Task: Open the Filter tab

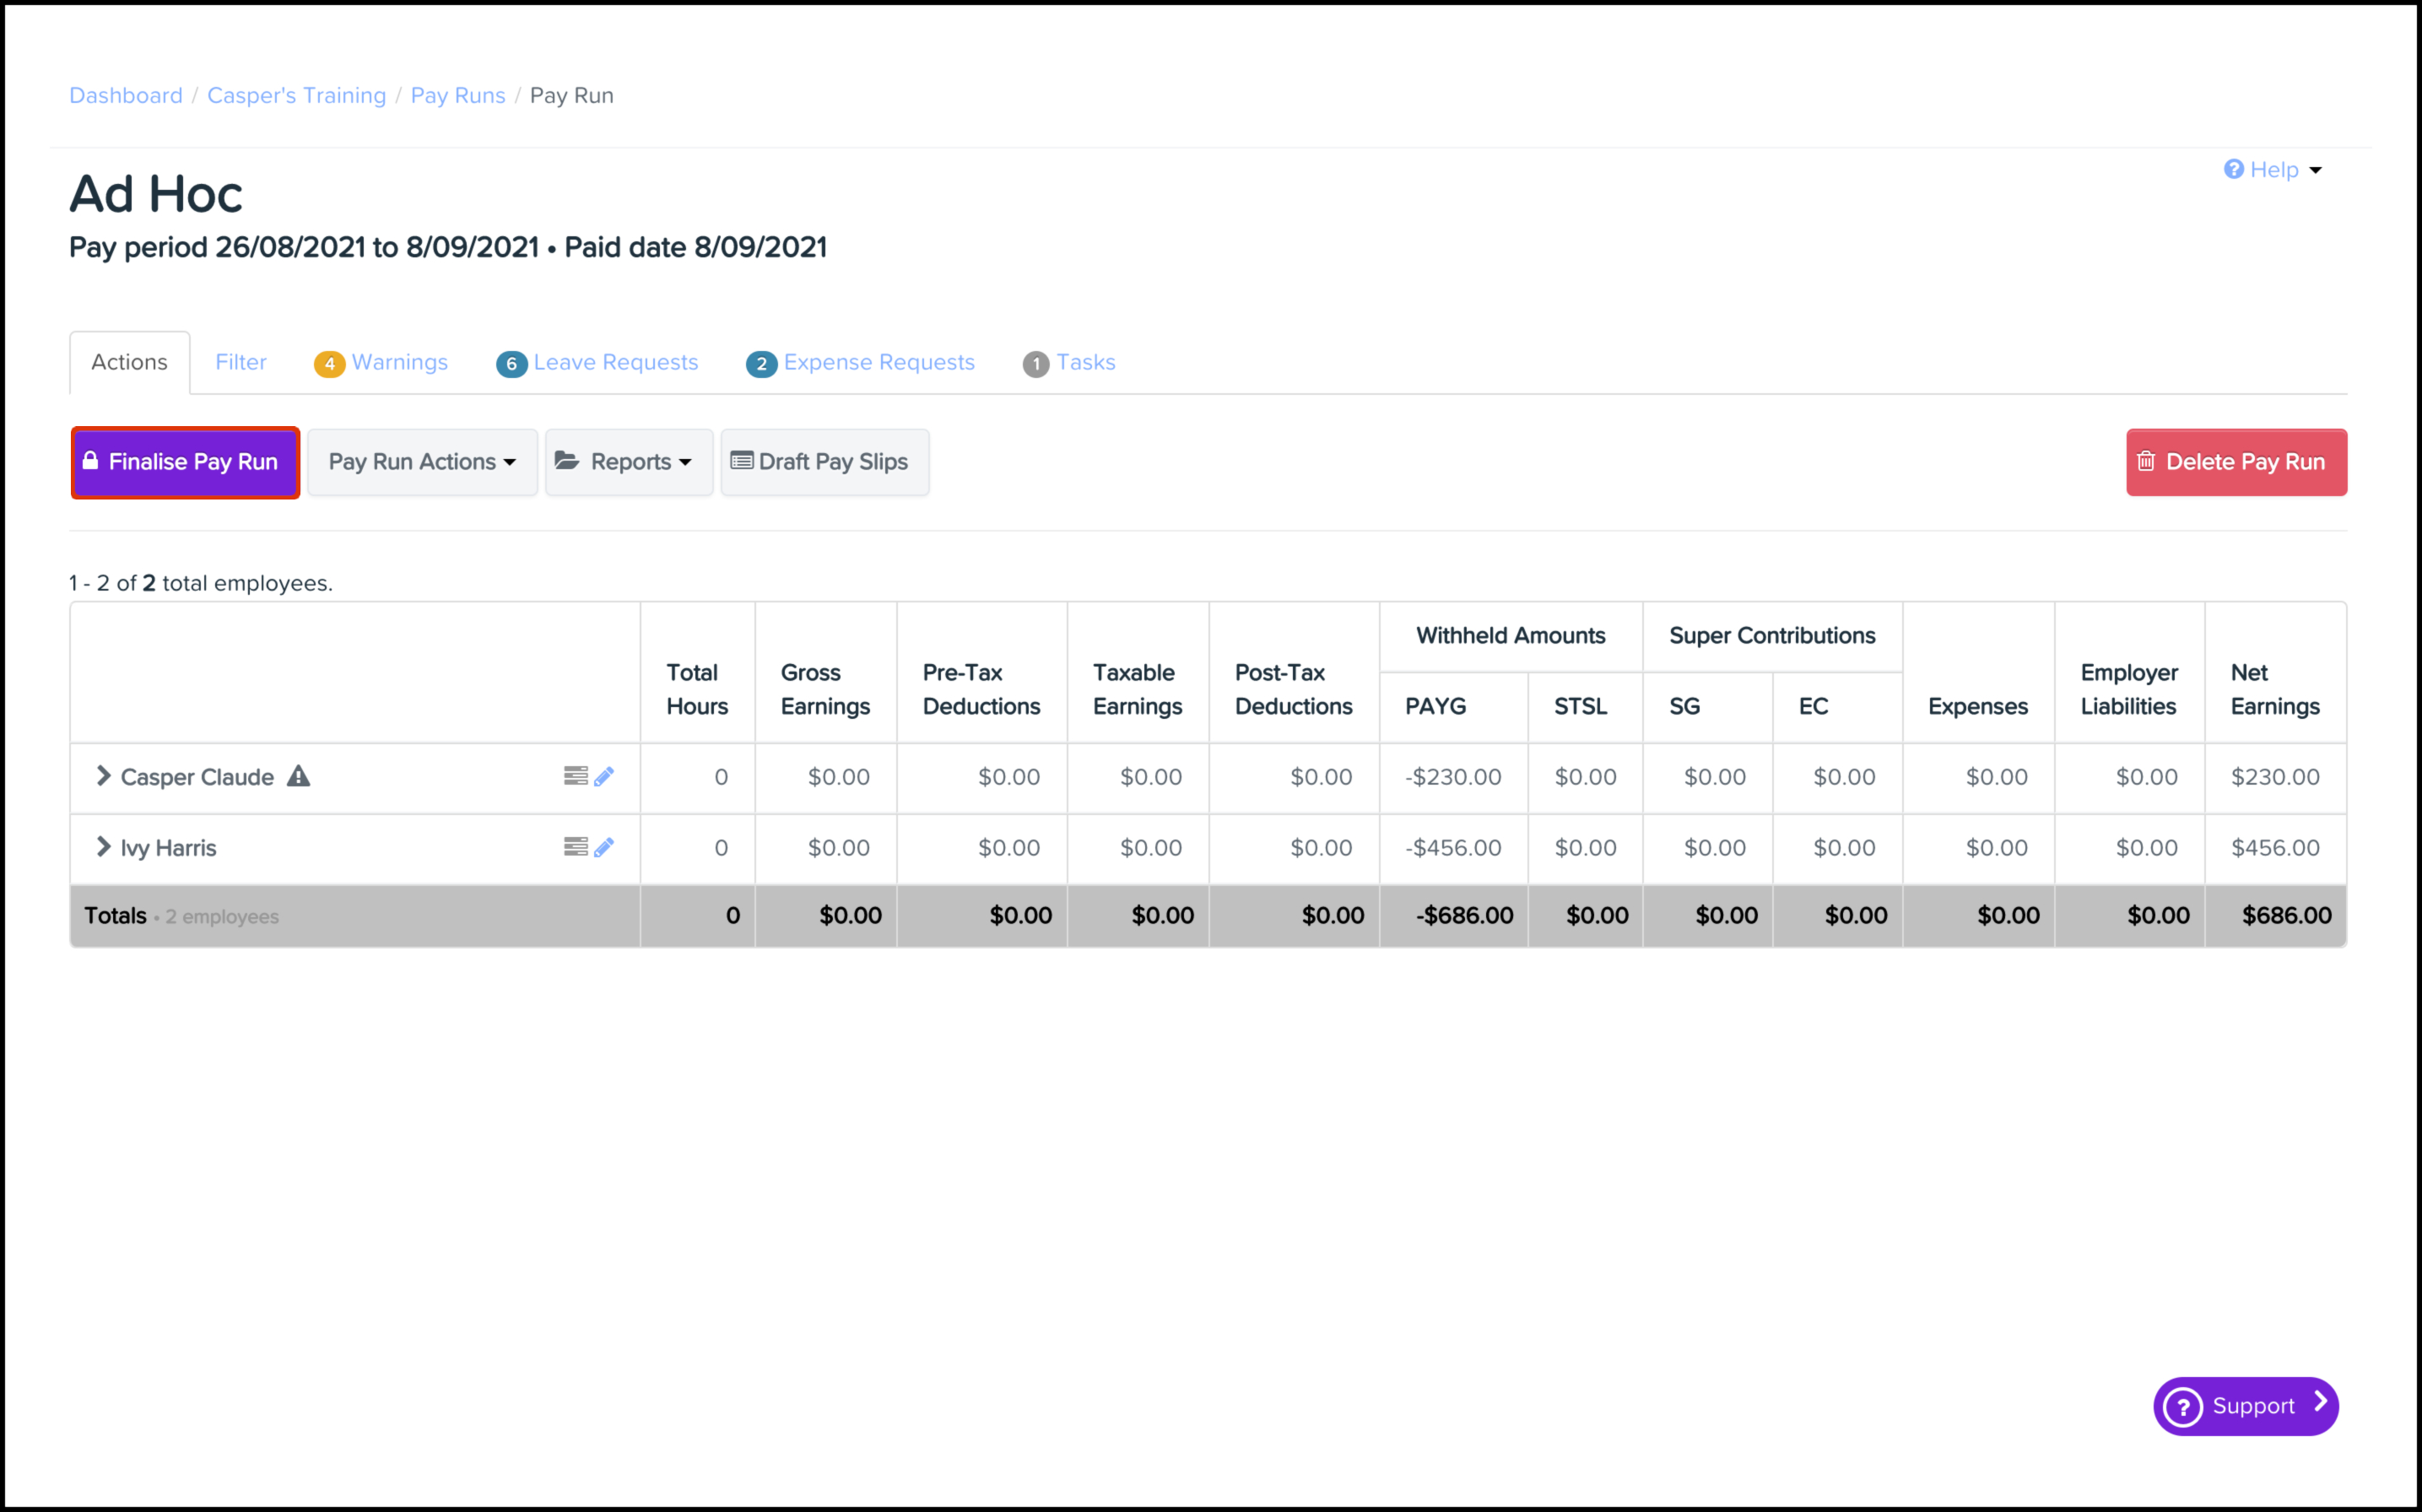Action: tap(241, 363)
